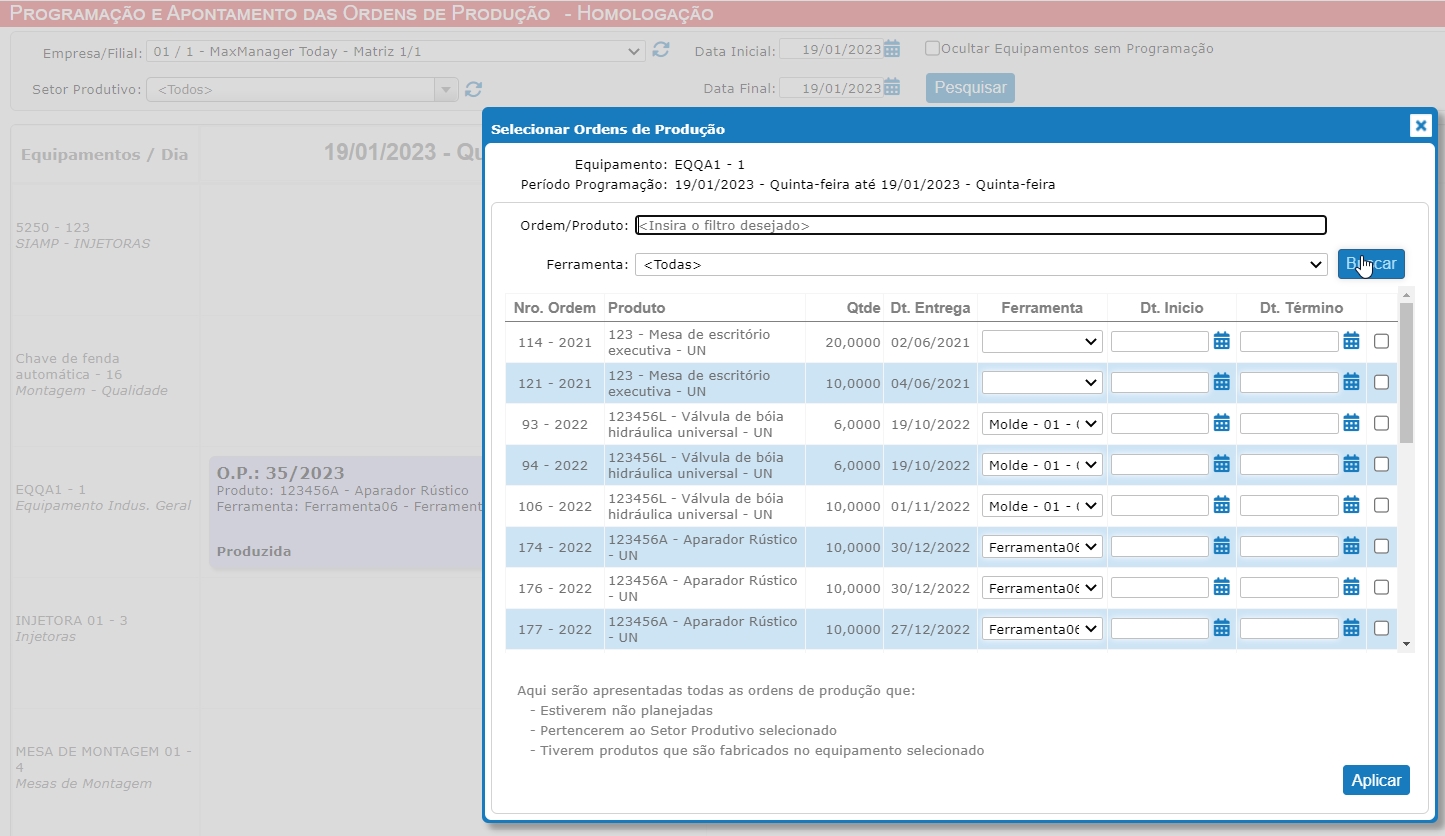This screenshot has height=836, width=1445.
Task: Click the Nro. Ordem column header
Action: pos(555,308)
